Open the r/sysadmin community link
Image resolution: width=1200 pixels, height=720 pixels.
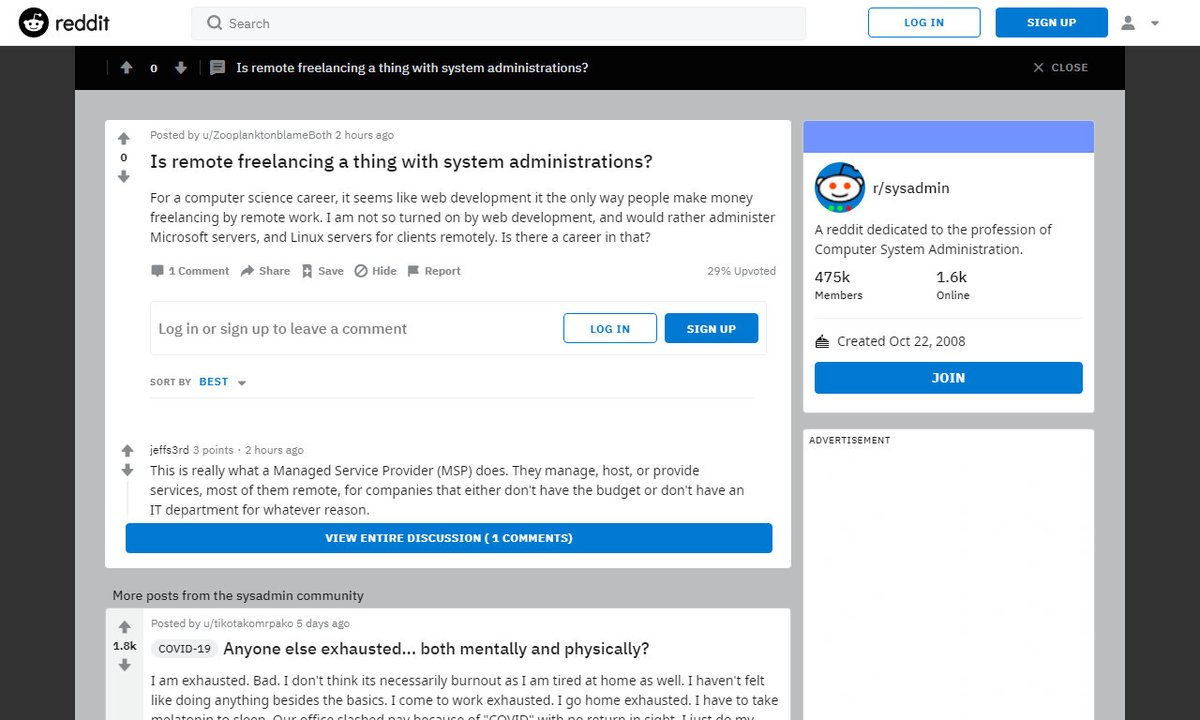click(911, 188)
